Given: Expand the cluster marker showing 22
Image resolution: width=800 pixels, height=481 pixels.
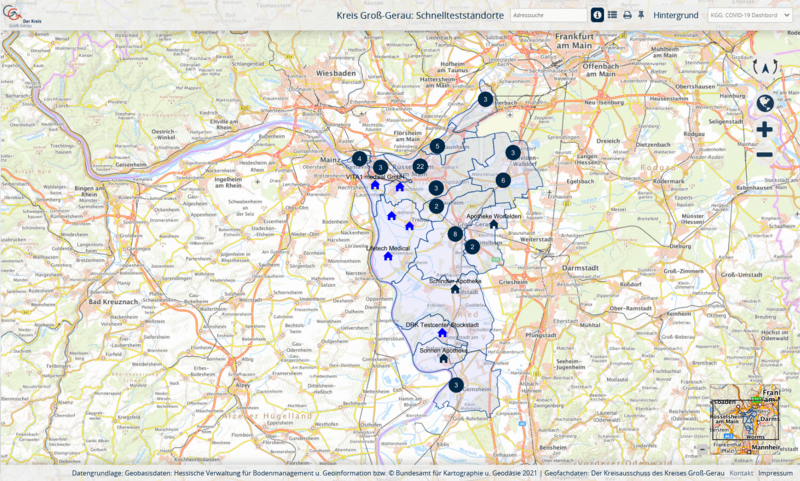Looking at the screenshot, I should pos(420,166).
